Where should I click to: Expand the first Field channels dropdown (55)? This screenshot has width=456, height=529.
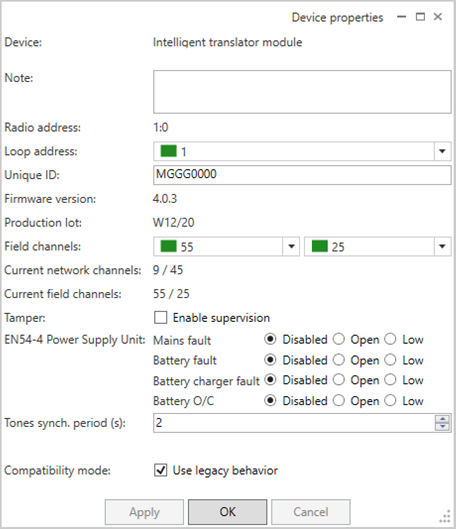coord(291,246)
